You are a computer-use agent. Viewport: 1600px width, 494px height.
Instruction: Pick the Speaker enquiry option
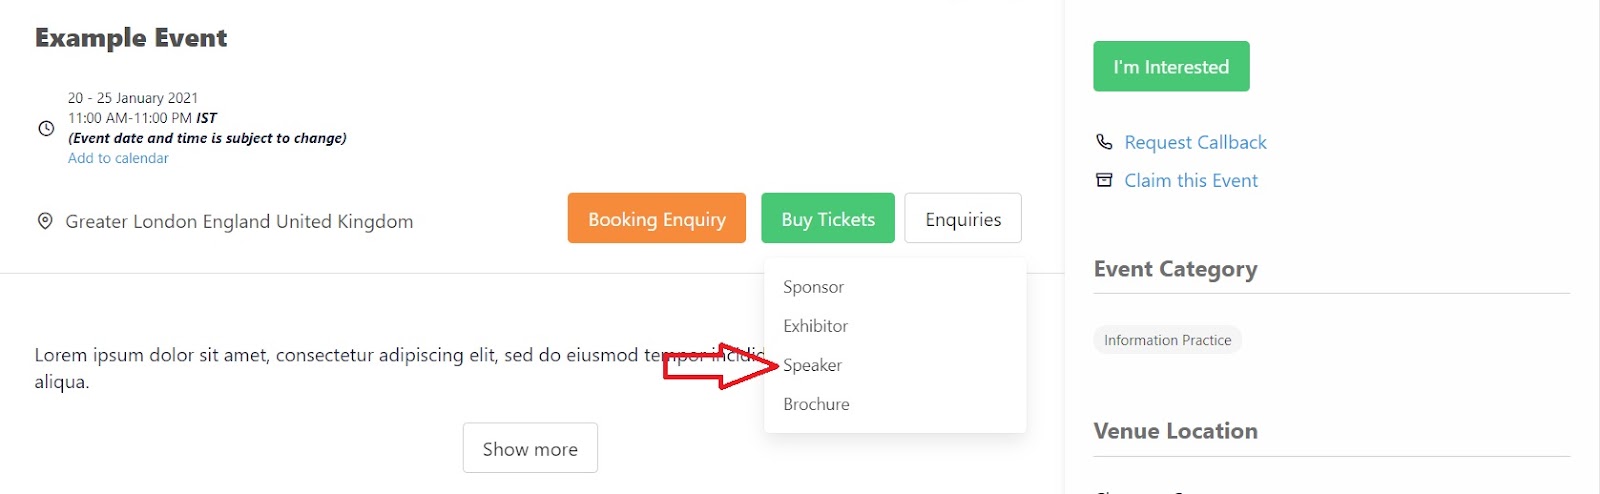[812, 365]
